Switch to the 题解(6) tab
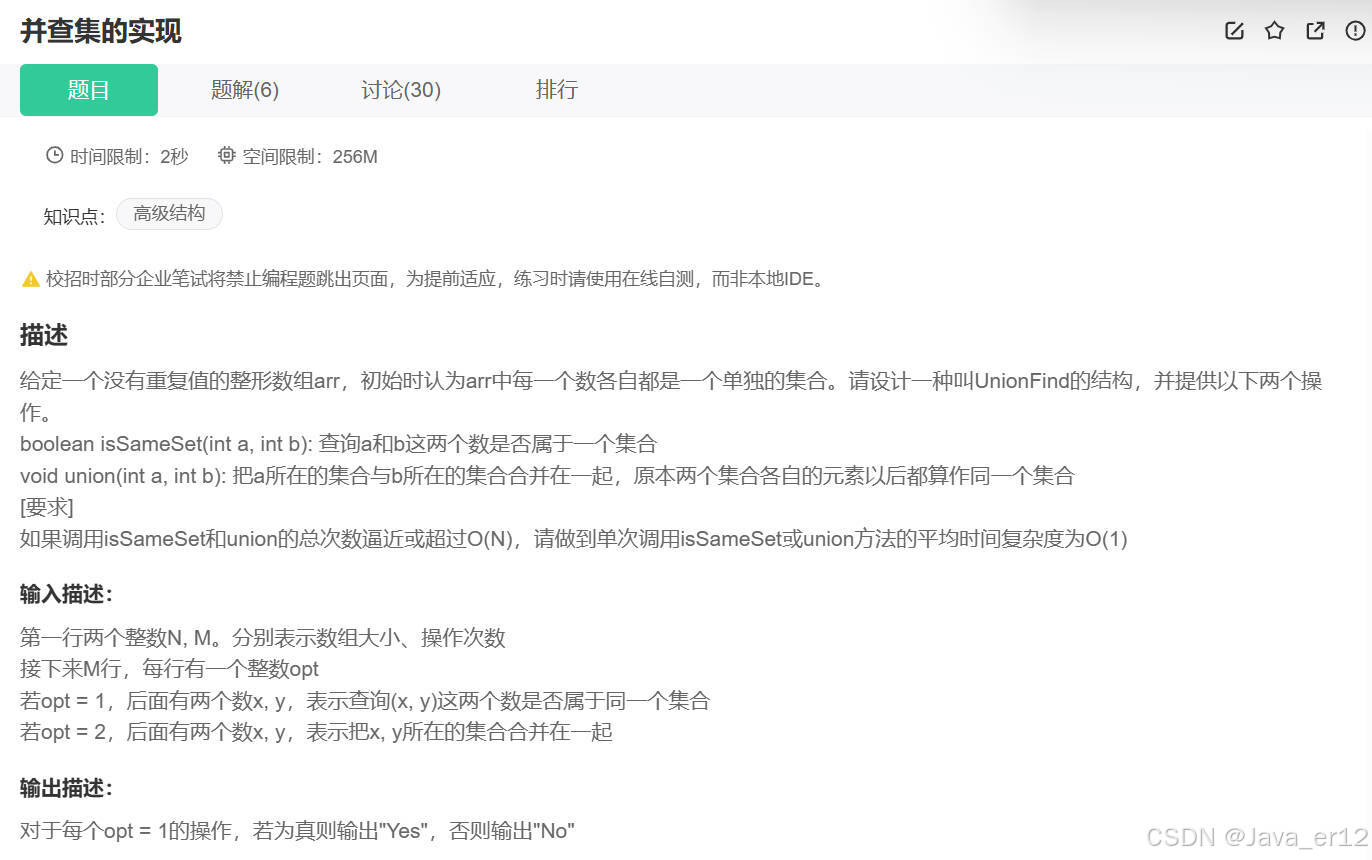Viewport: 1372px width, 860px height. click(244, 90)
